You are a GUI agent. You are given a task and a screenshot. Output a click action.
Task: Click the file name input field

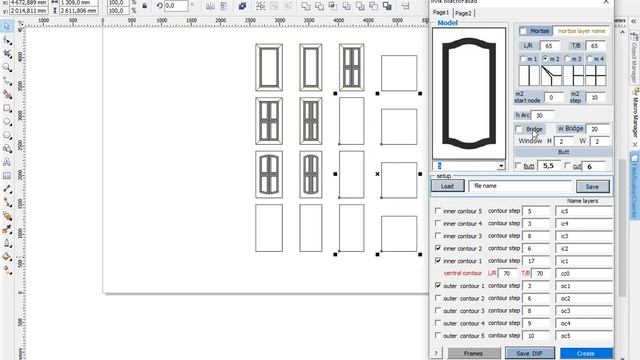(x=520, y=186)
